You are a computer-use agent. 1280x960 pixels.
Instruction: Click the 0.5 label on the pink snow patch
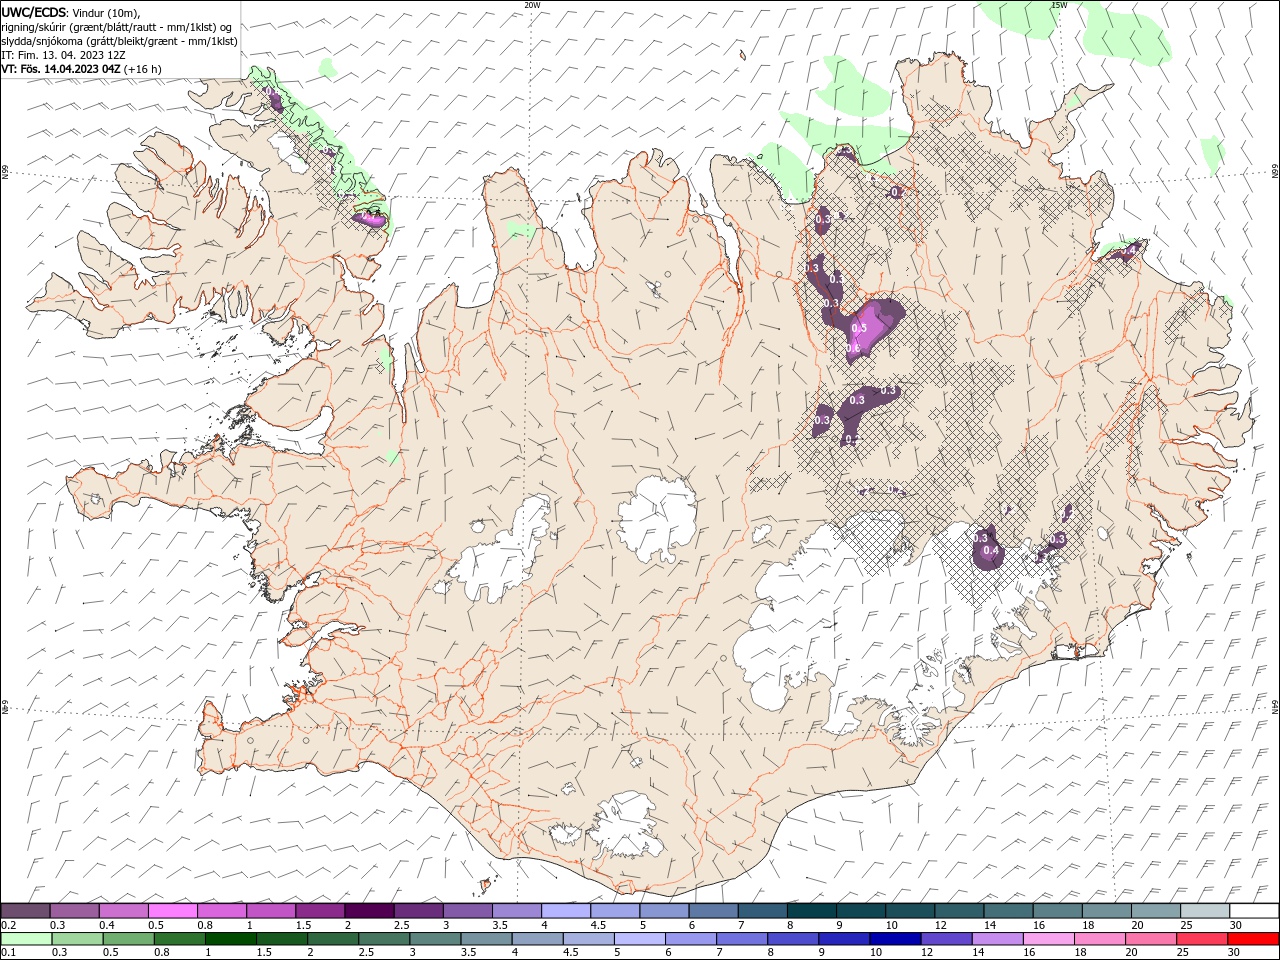pyautogui.click(x=859, y=328)
